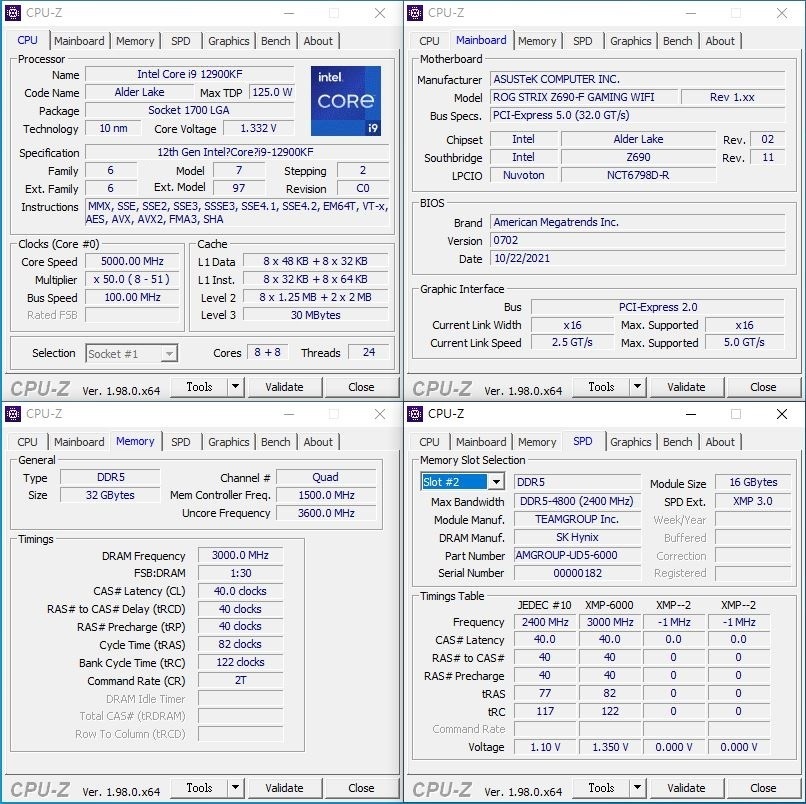Select Graphics tab in SPD window
Viewport: 806px width, 804px height.
631,442
